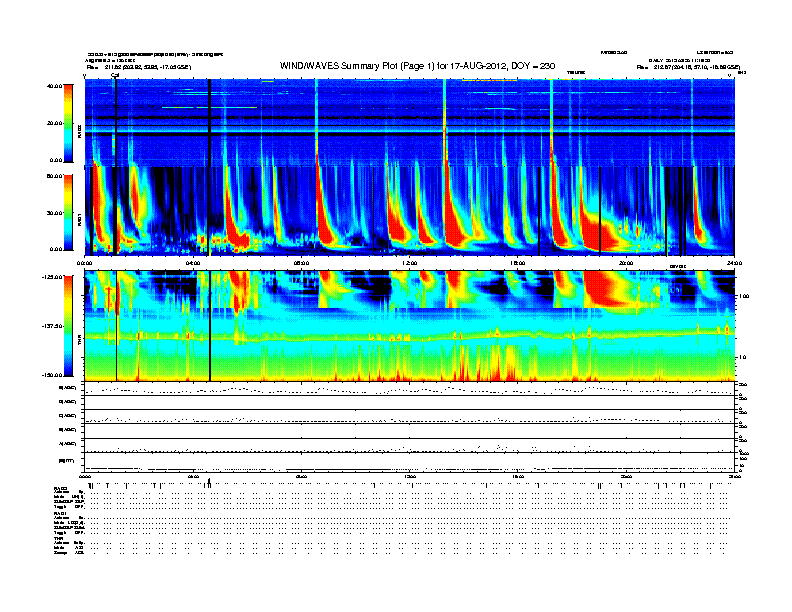Click the thick black data gap line after 04:00 in RAD2
The height and width of the screenshot is (612, 792).
coord(209,123)
